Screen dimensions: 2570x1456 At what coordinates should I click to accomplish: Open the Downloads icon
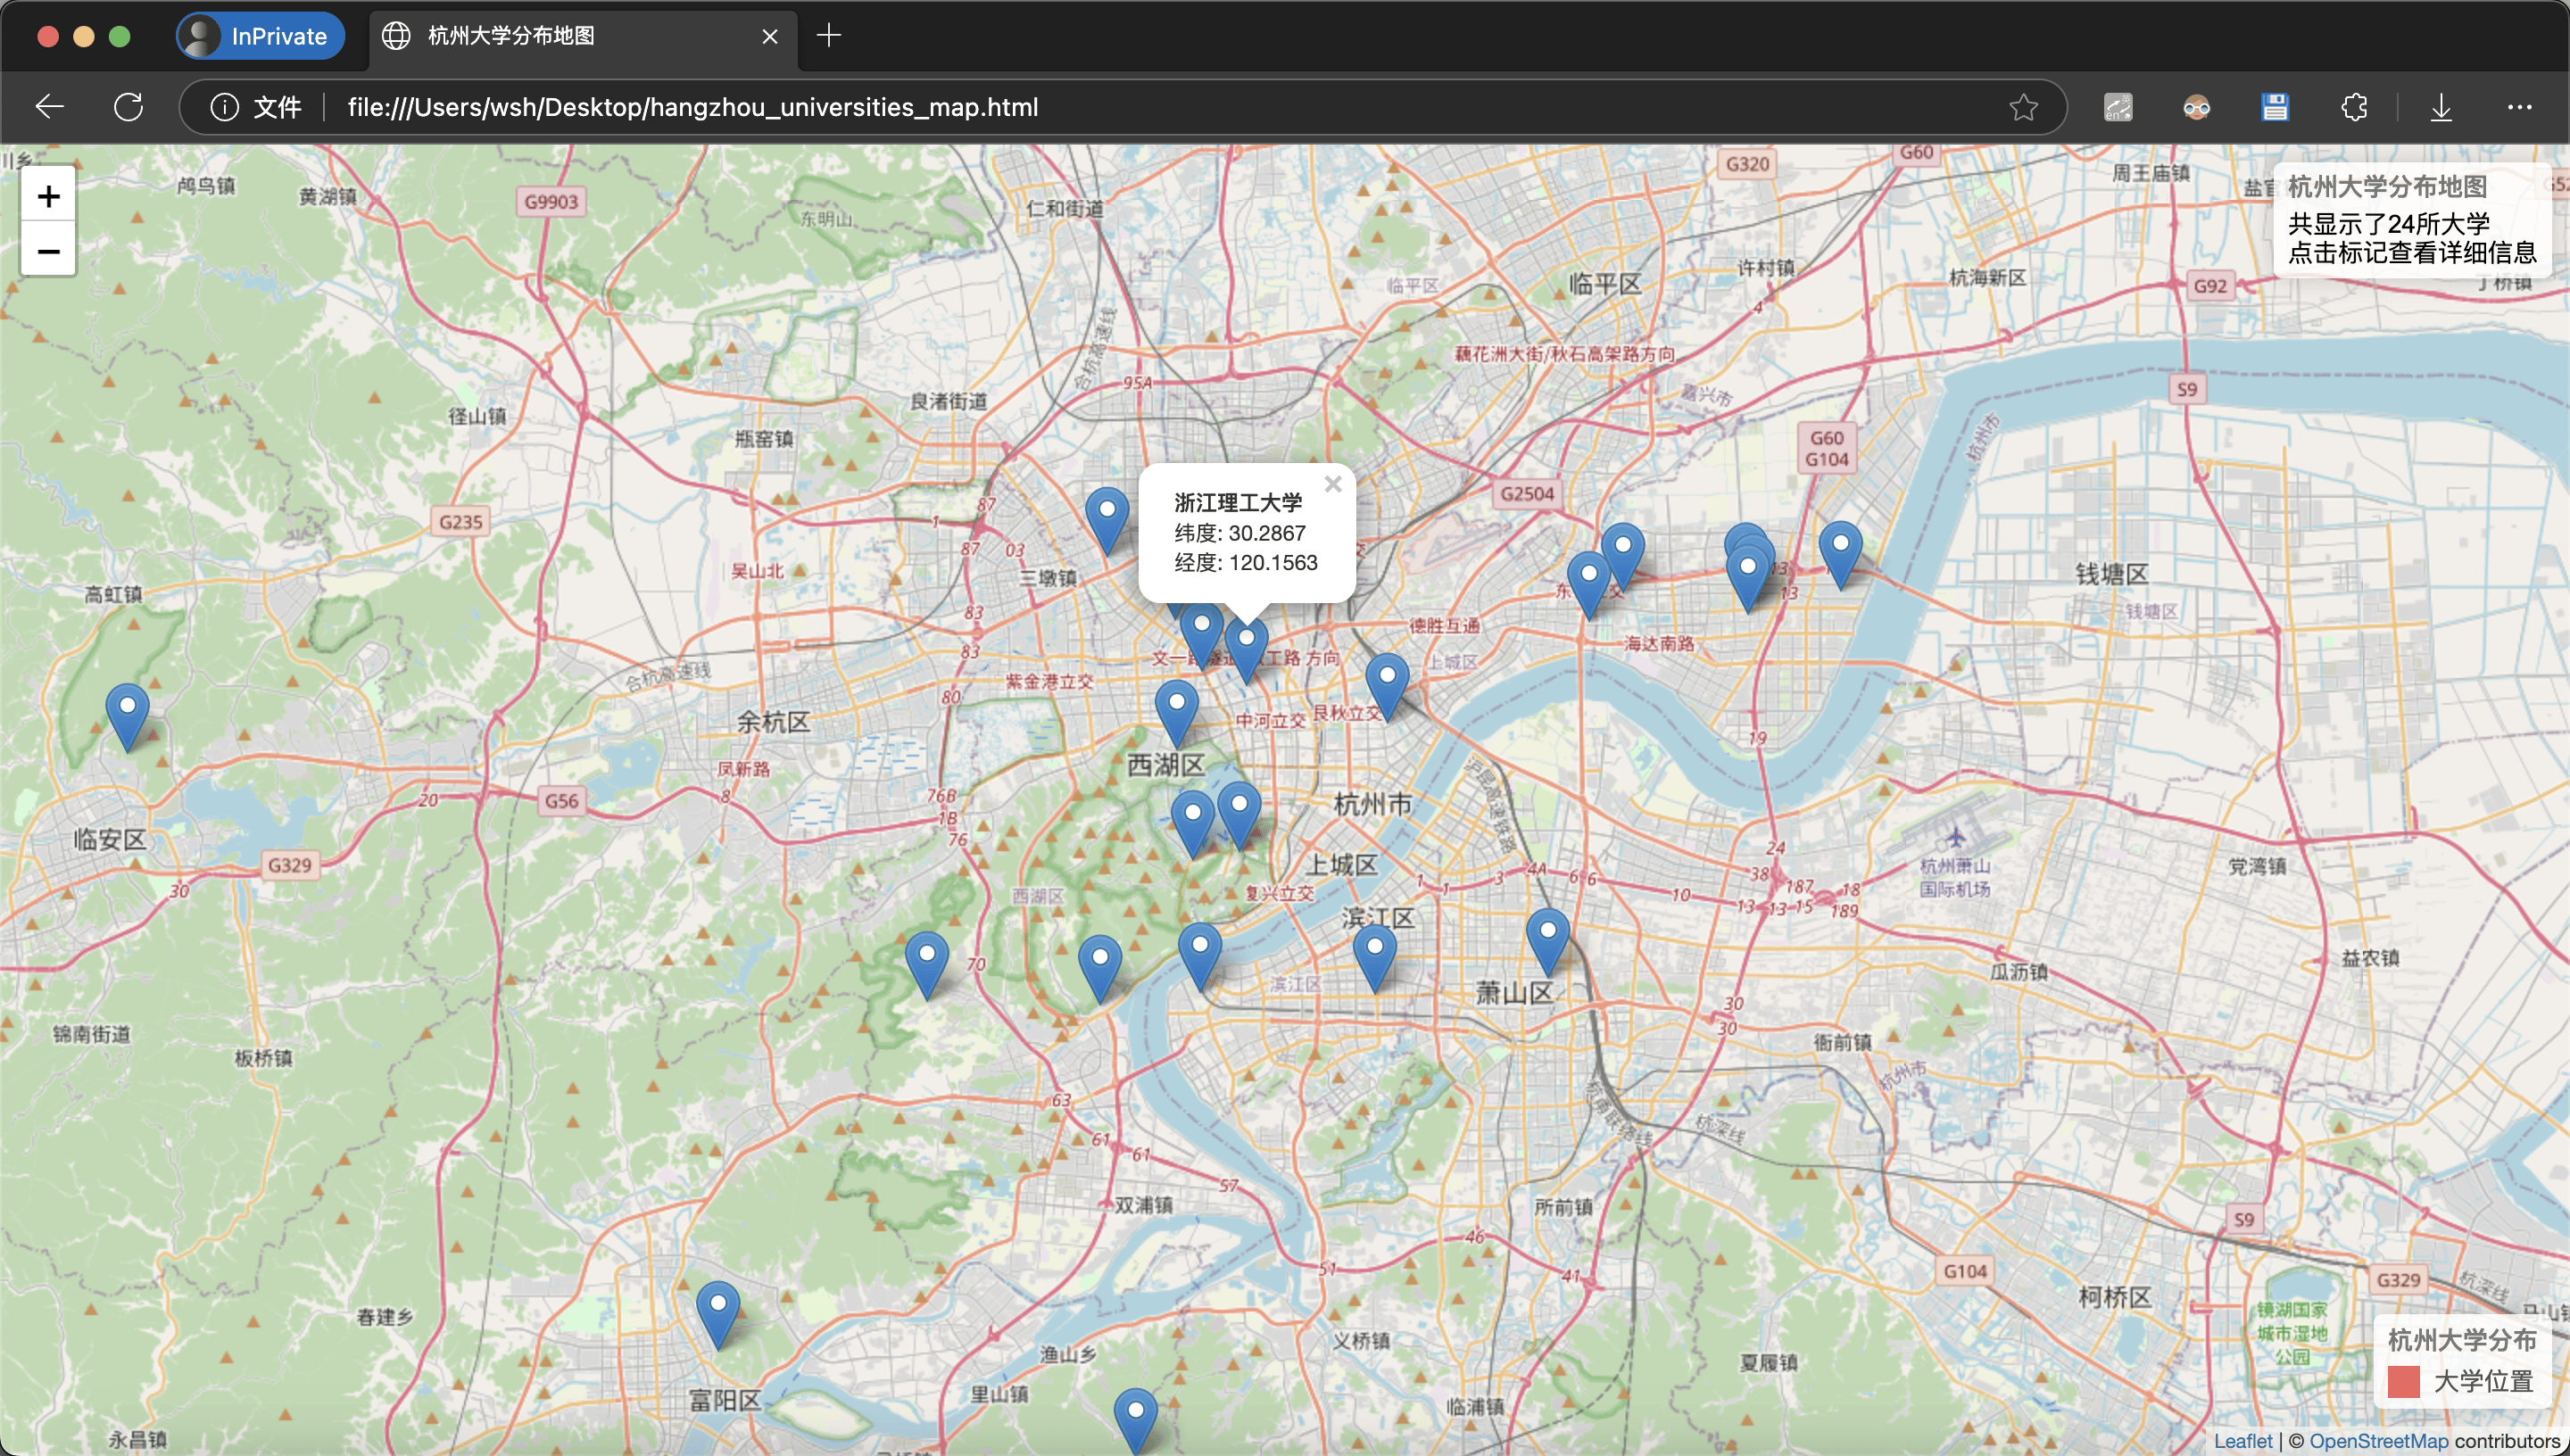(x=2441, y=107)
